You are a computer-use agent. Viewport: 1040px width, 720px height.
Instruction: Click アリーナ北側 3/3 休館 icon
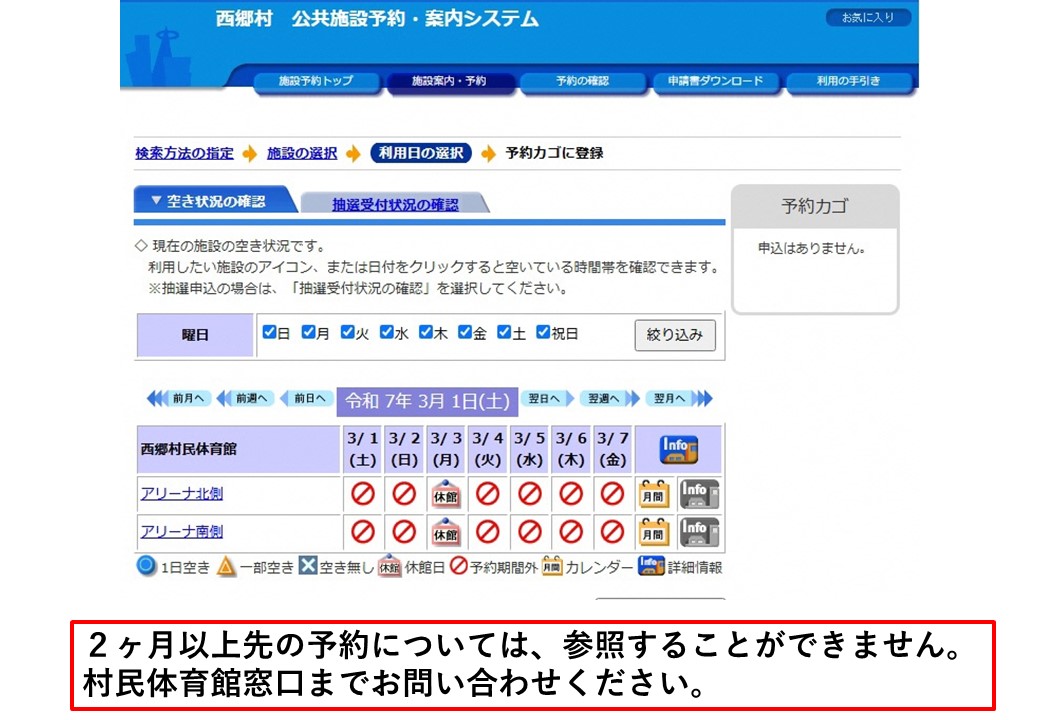pyautogui.click(x=446, y=495)
